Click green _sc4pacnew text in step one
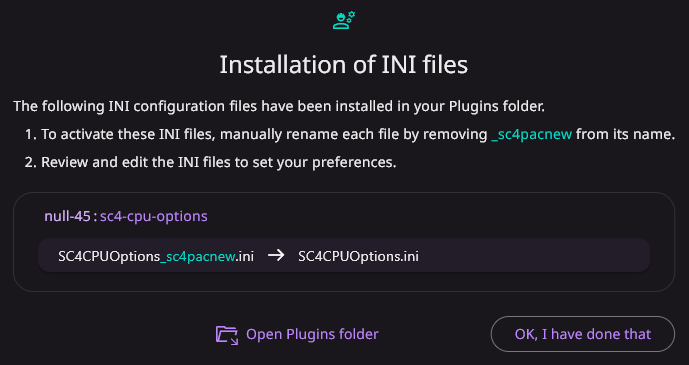Image resolution: width=689 pixels, height=365 pixels. pyautogui.click(x=532, y=135)
